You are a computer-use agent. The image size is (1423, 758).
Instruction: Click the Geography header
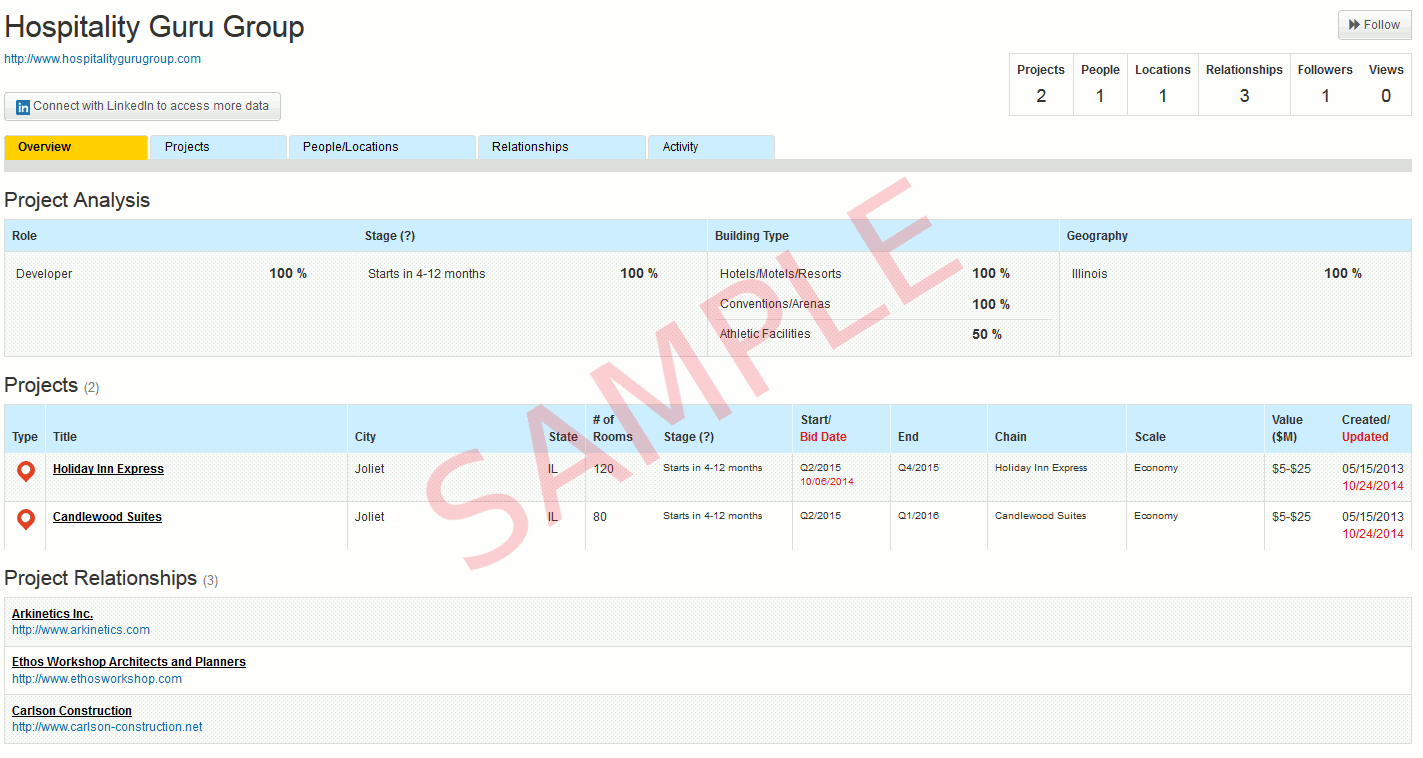coord(1097,236)
